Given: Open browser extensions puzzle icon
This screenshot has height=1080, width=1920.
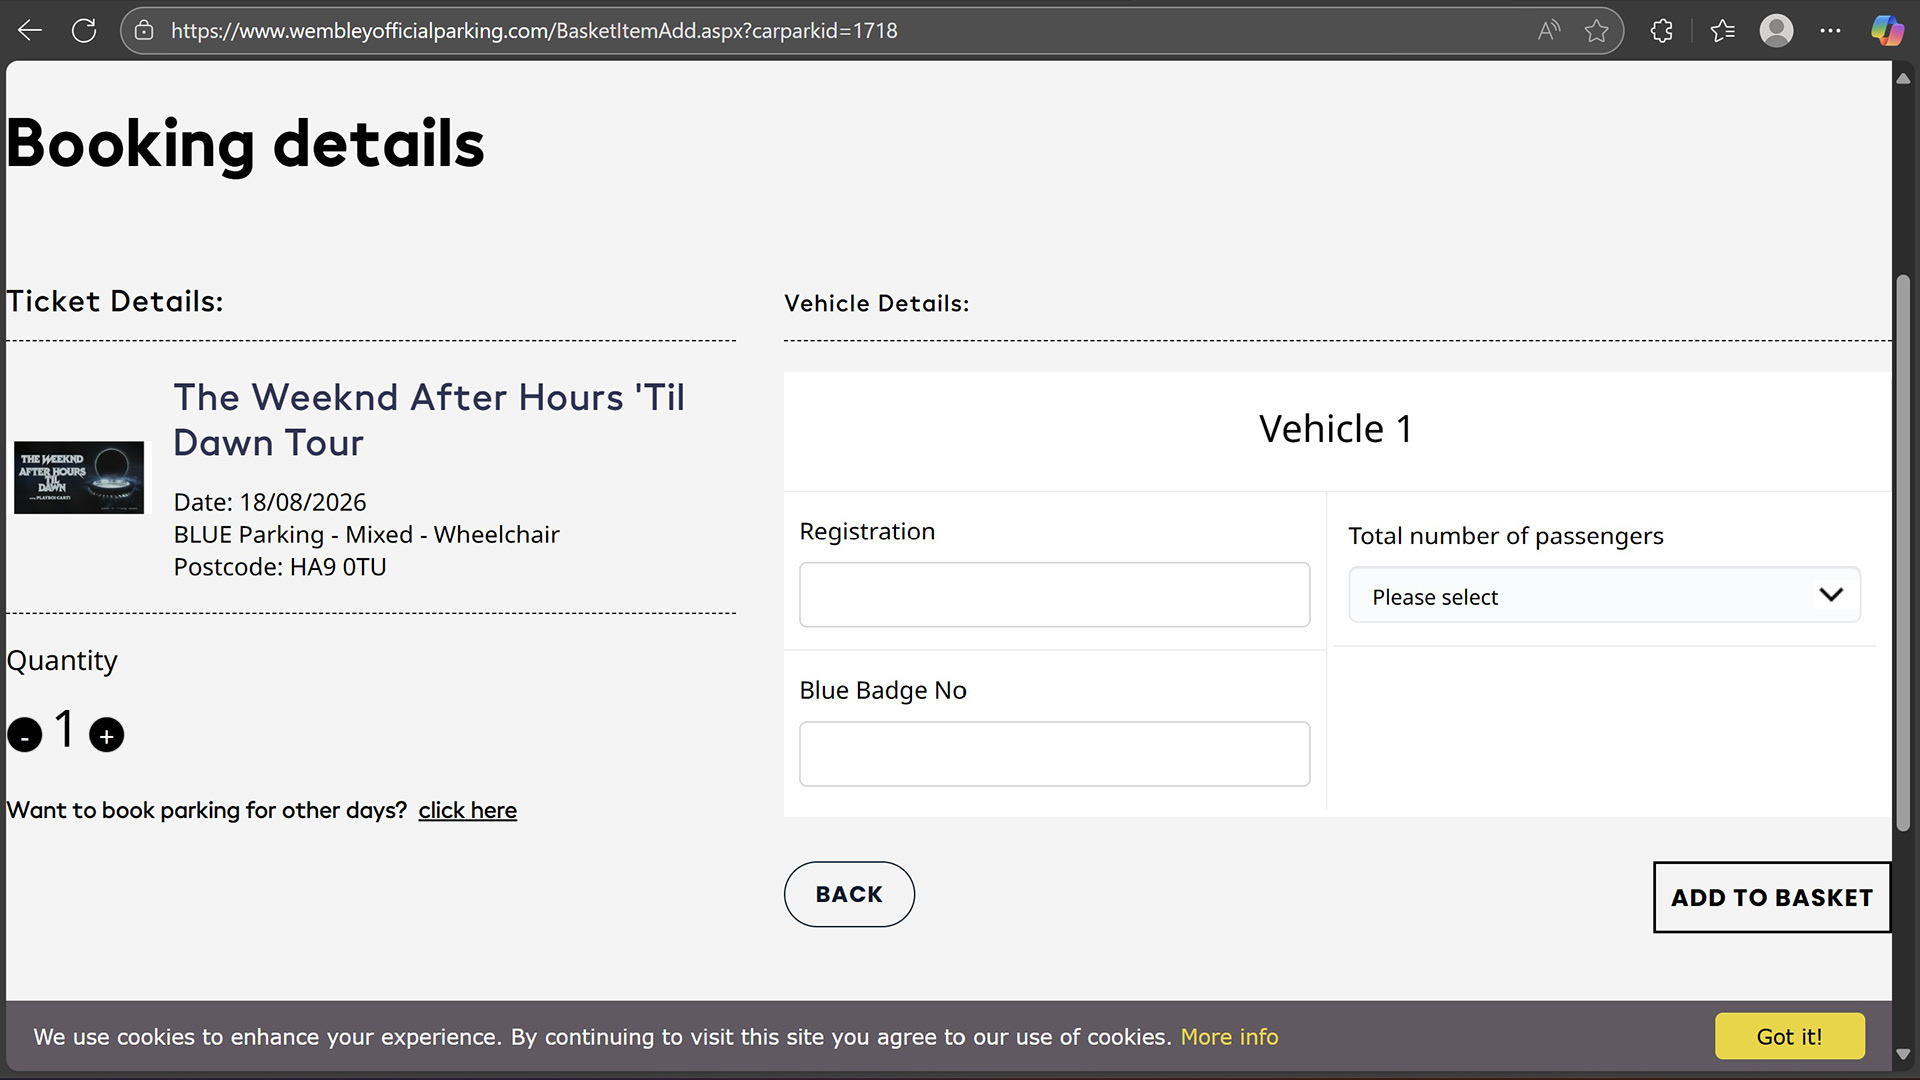Looking at the screenshot, I should (x=1662, y=31).
